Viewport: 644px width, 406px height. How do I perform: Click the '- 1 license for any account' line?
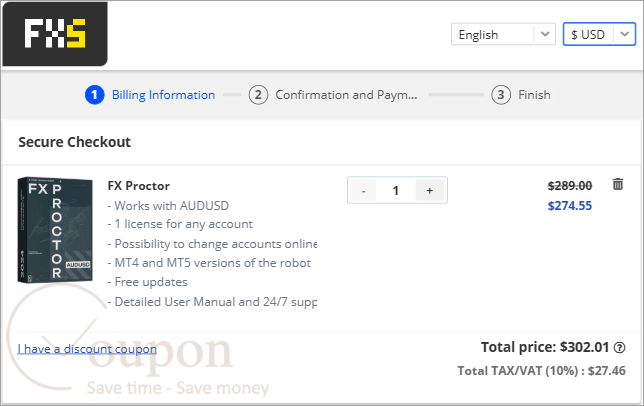[x=180, y=224]
